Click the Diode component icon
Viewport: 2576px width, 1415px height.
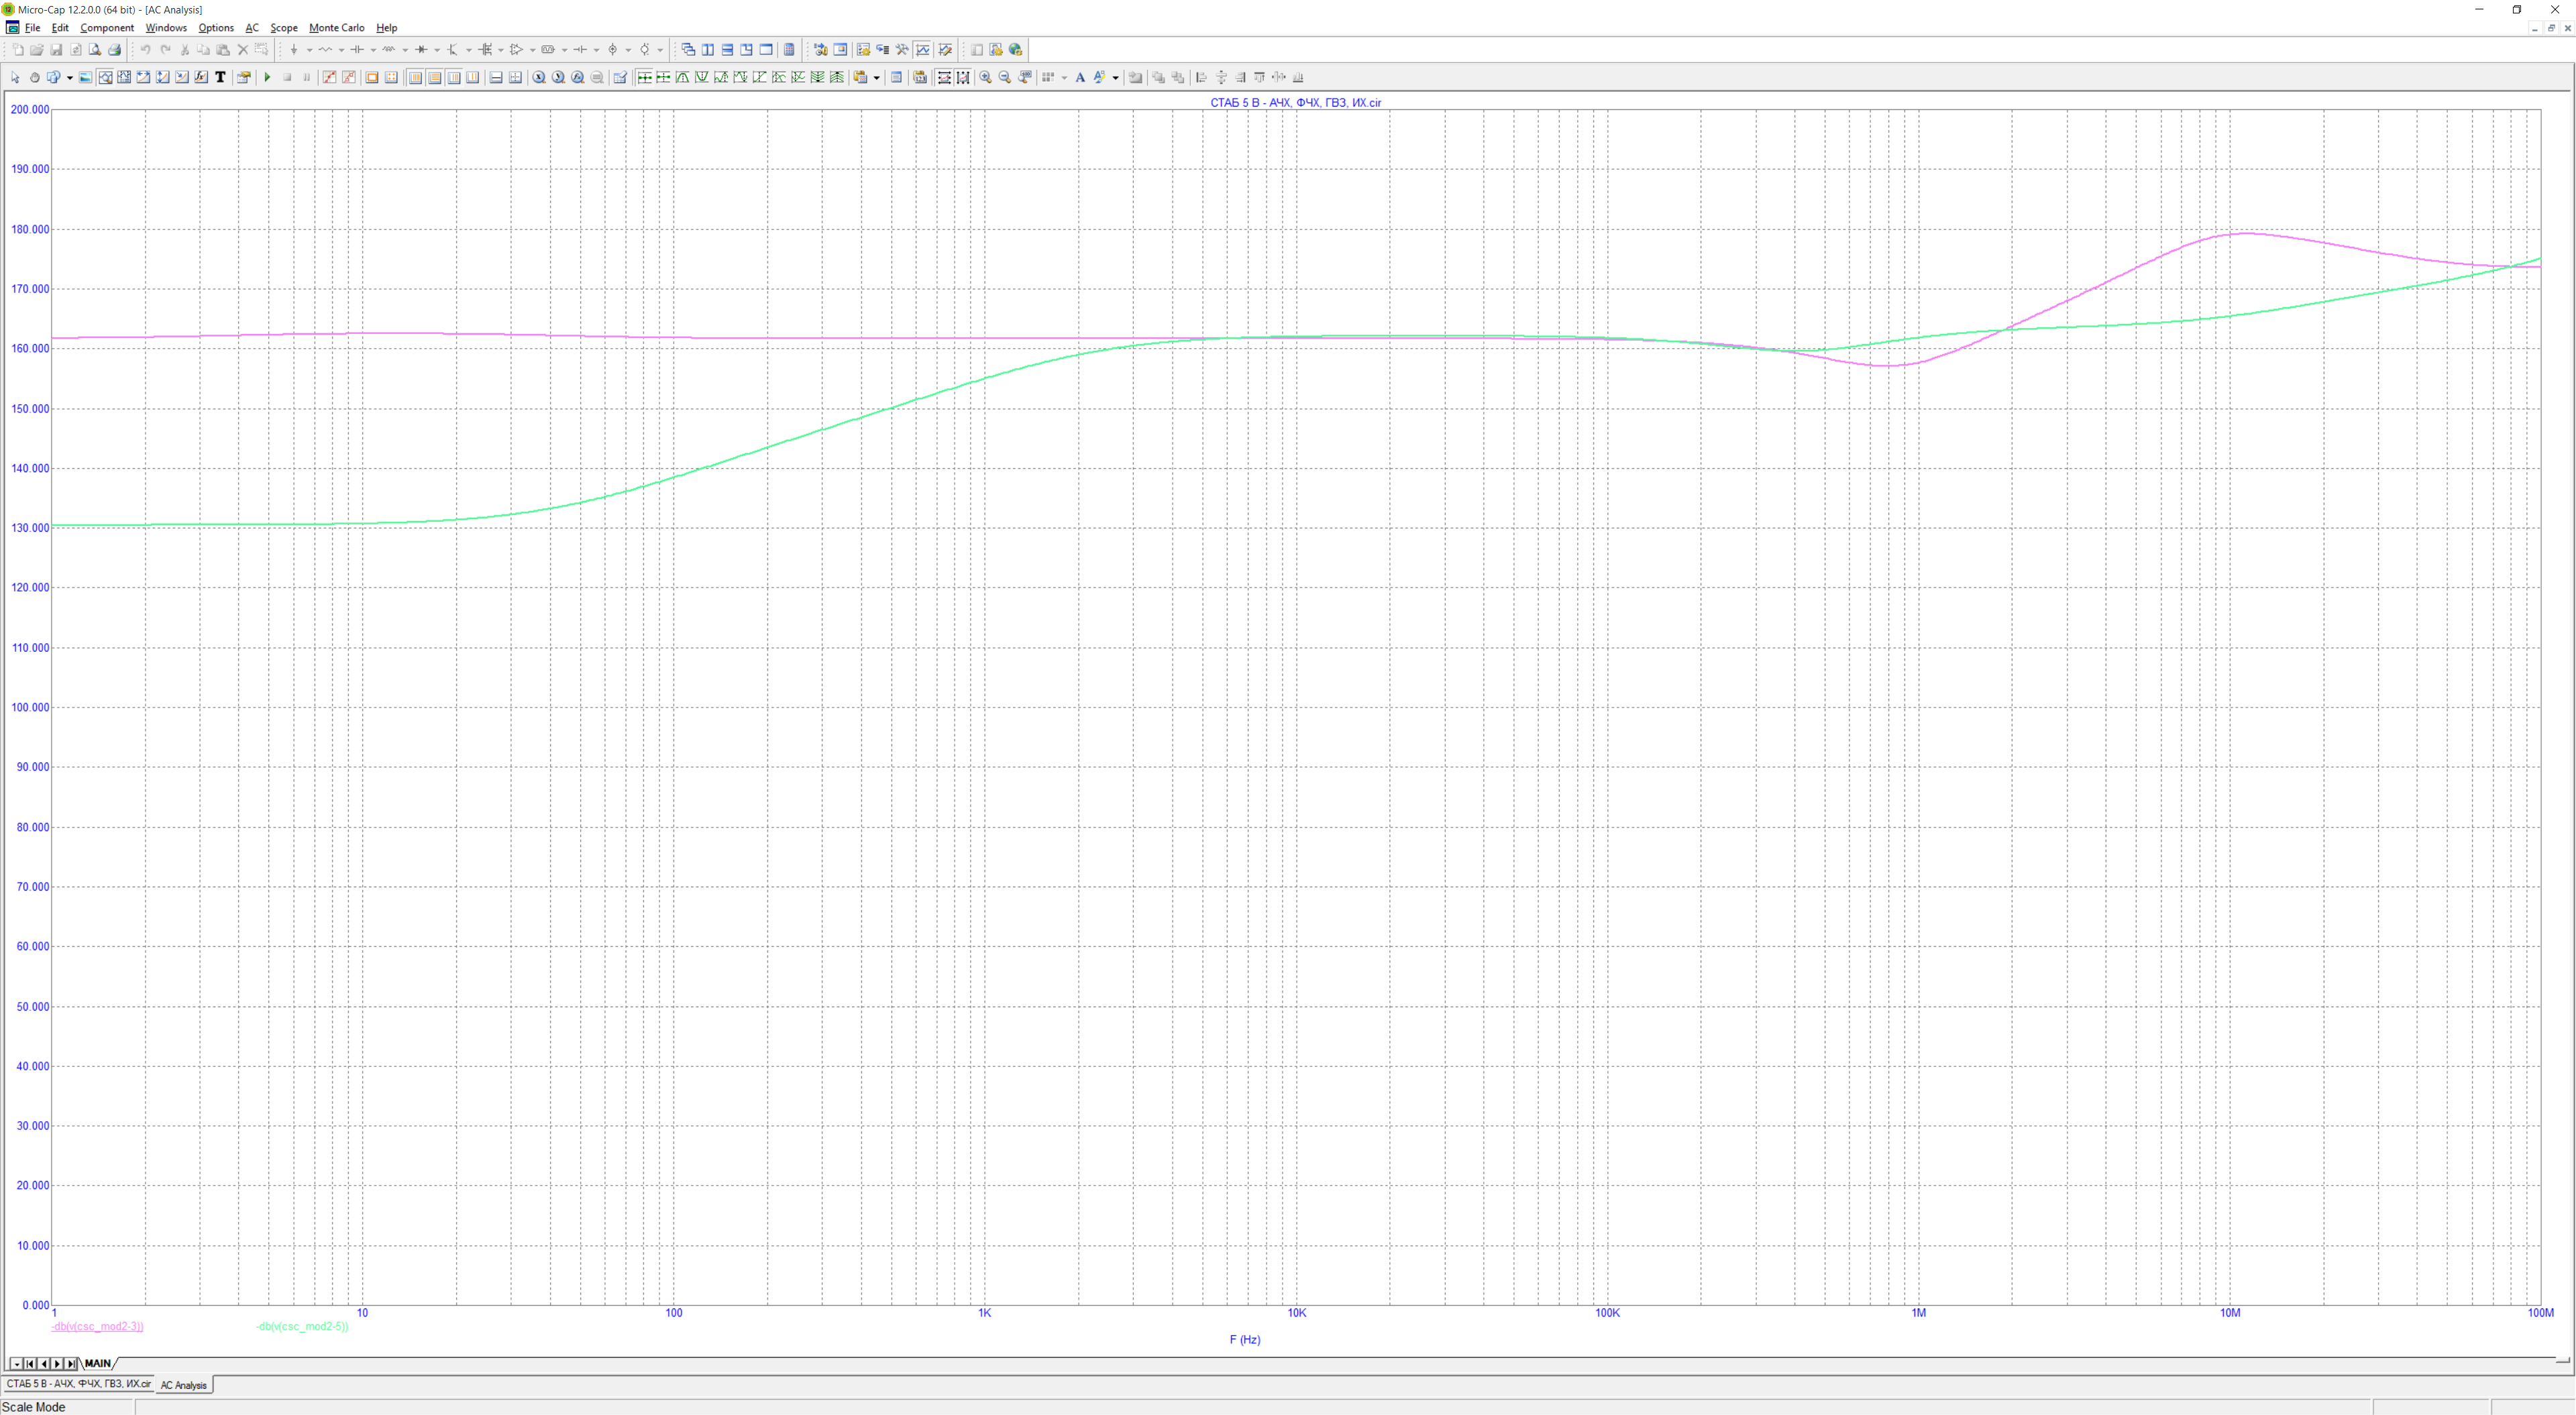(x=421, y=49)
